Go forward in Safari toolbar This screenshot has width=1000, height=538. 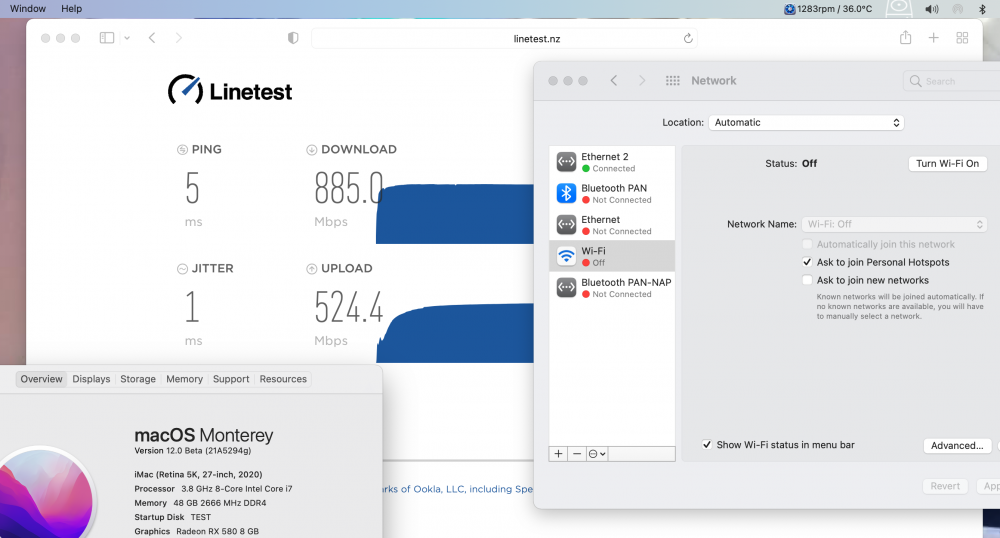(x=179, y=38)
